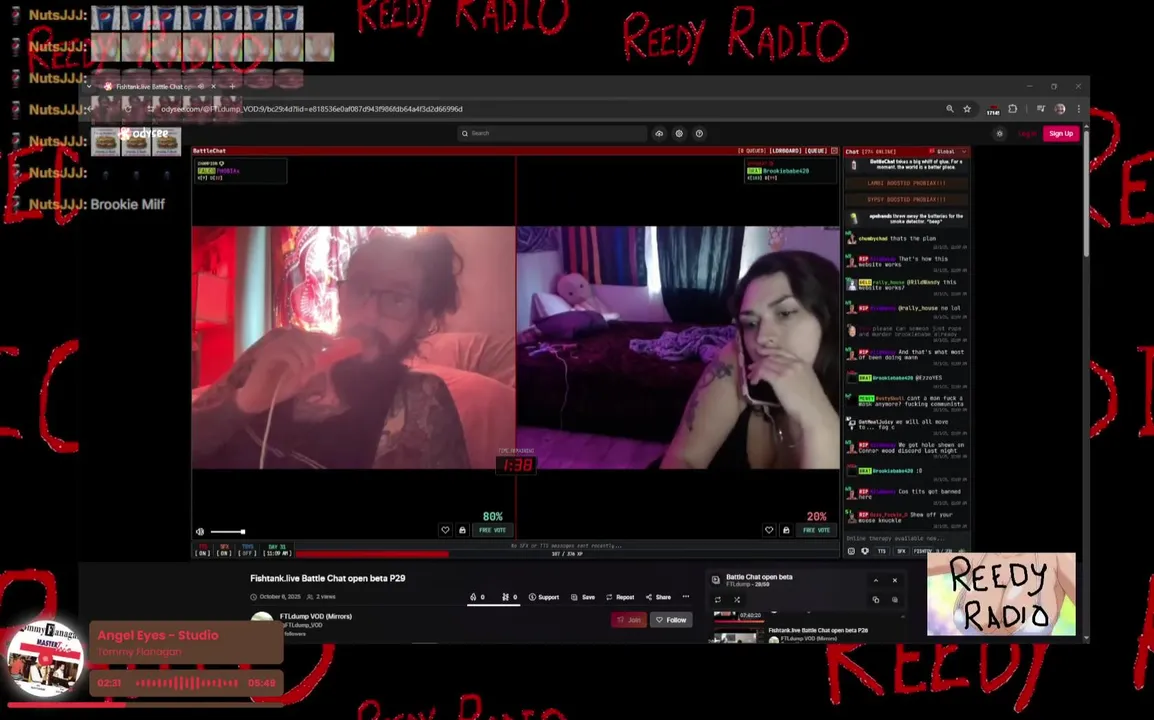Open the Odysee settings gear near Log In
Image resolution: width=1154 pixels, height=720 pixels.
click(x=999, y=133)
